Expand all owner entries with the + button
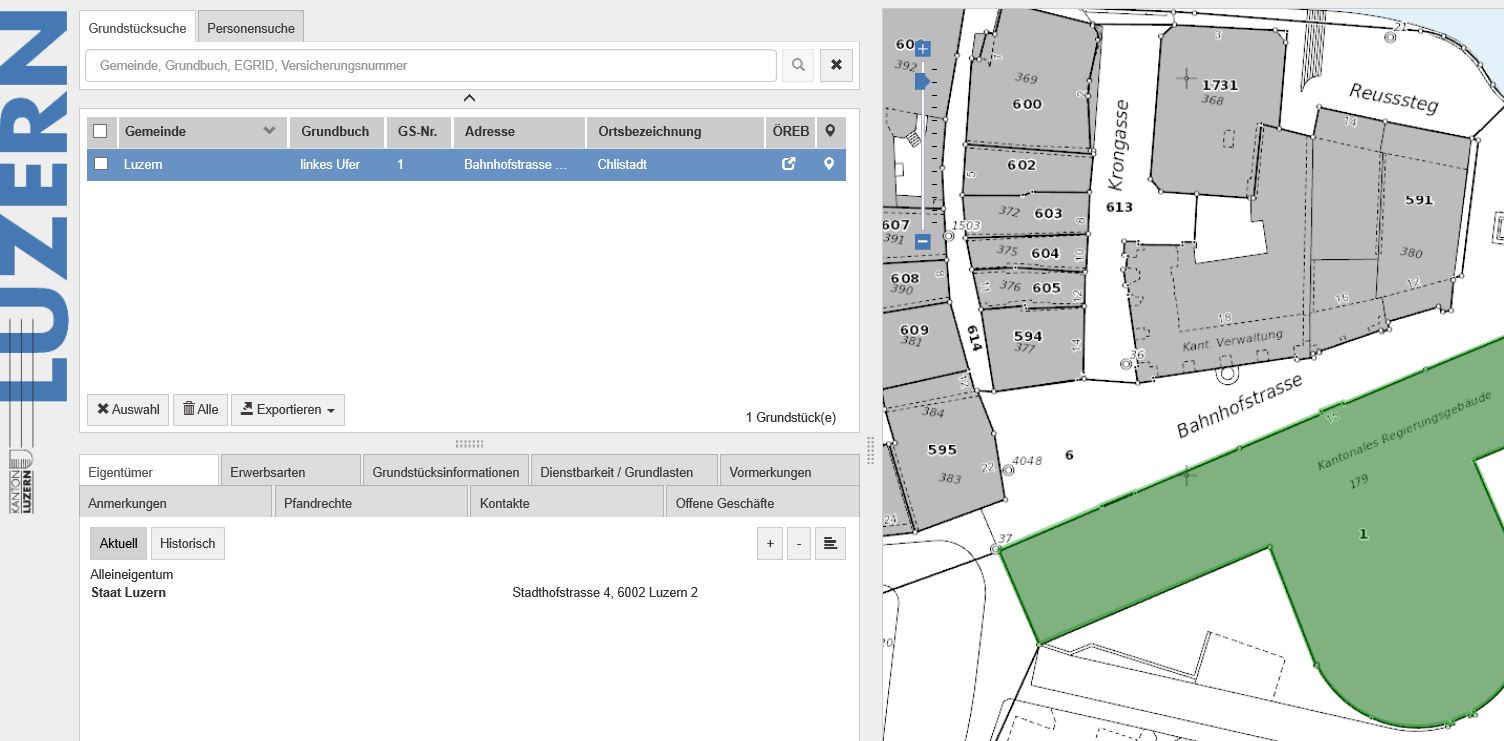This screenshot has width=1504, height=741. pos(770,544)
